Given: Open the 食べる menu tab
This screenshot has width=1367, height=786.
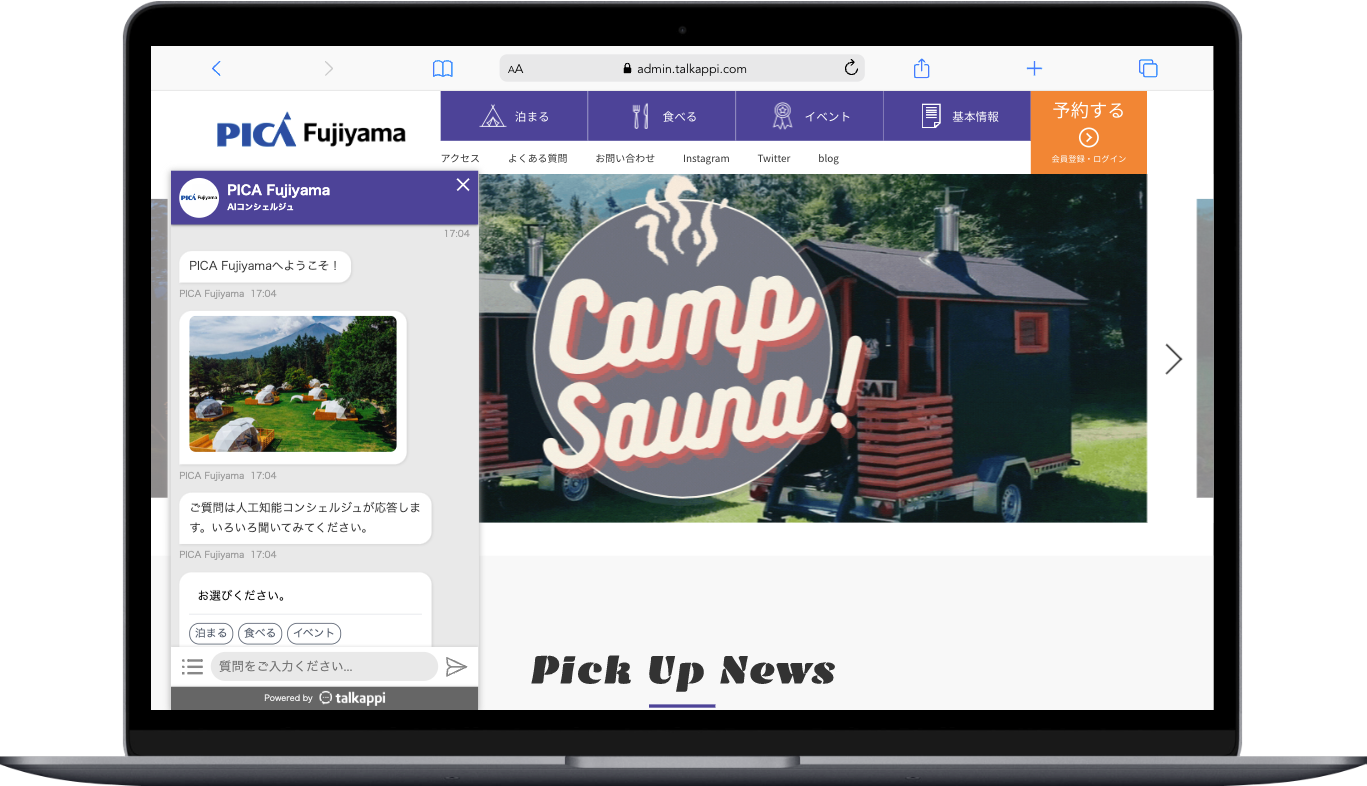Looking at the screenshot, I should coord(662,116).
